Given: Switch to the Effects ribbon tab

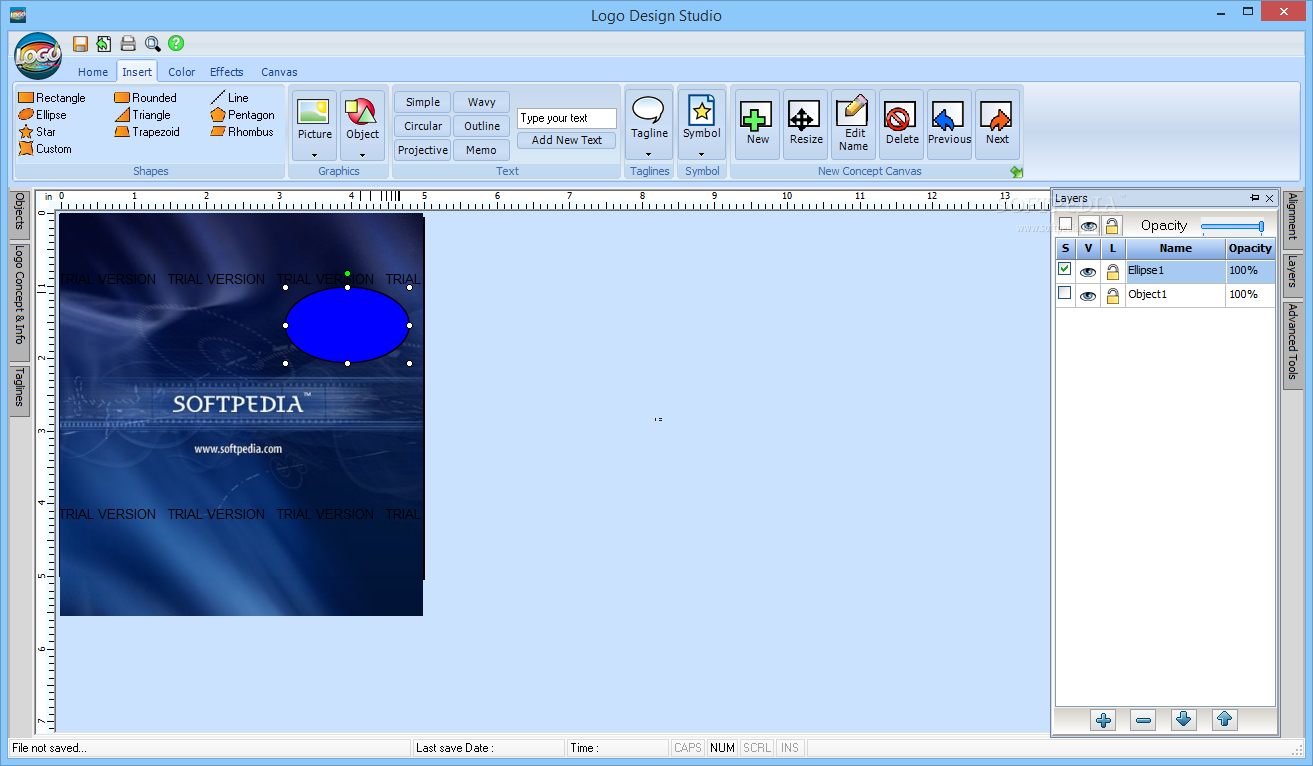Looking at the screenshot, I should click(x=227, y=72).
